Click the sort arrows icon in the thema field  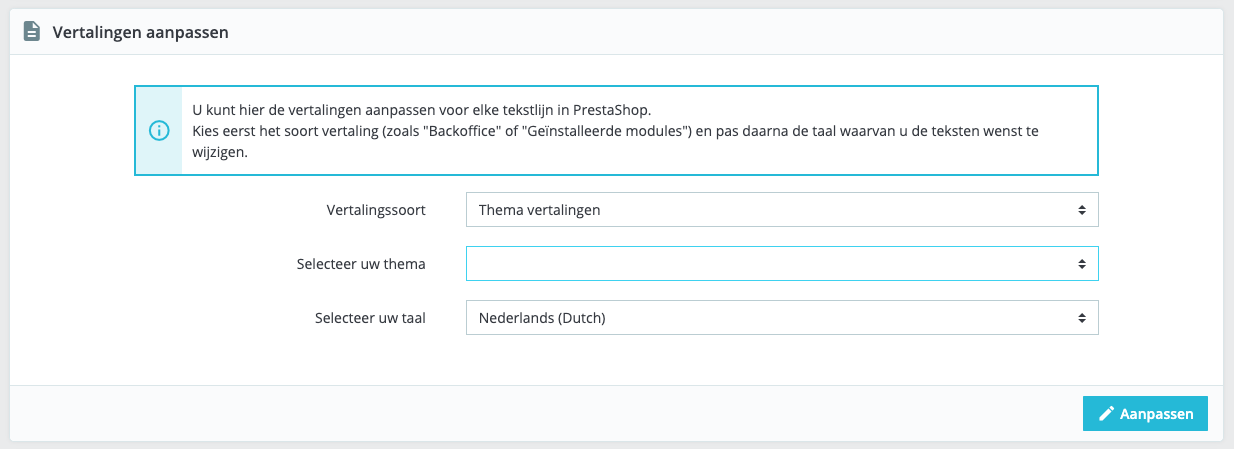[x=1081, y=264]
